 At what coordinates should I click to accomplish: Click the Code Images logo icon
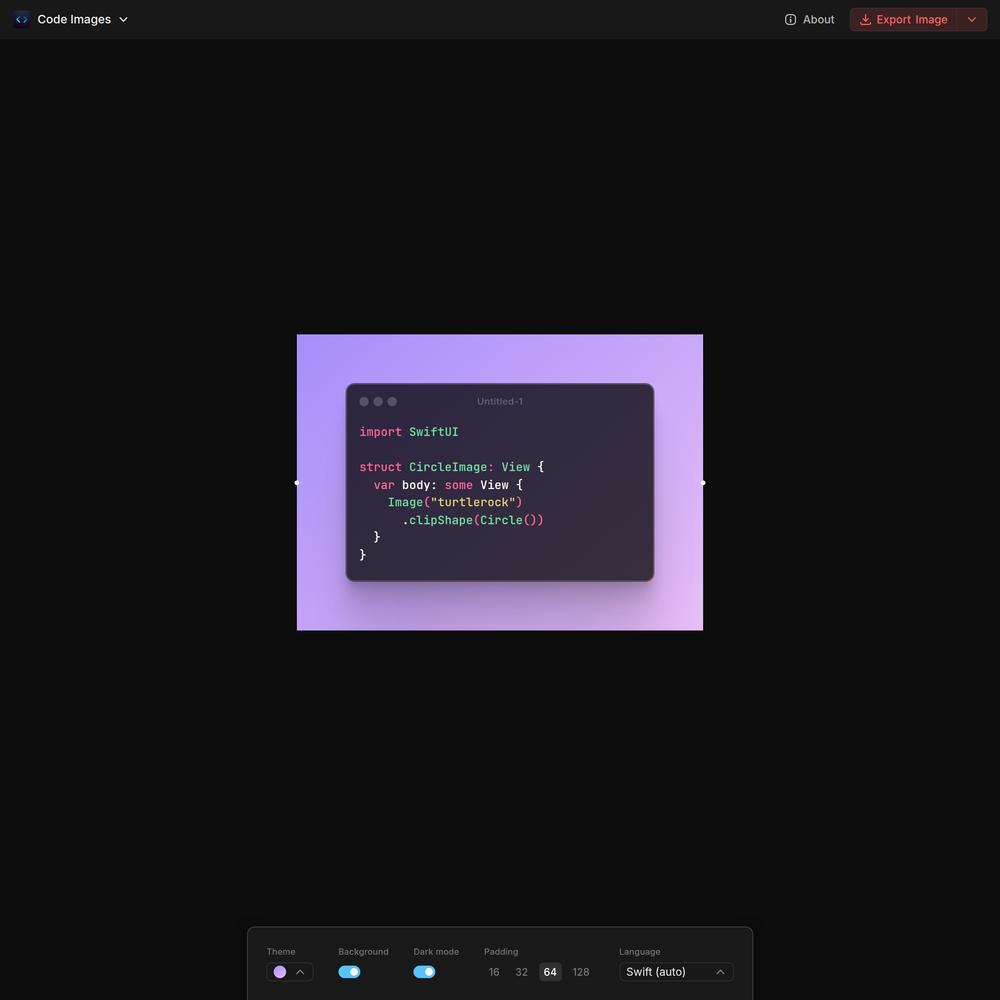pos(22,19)
